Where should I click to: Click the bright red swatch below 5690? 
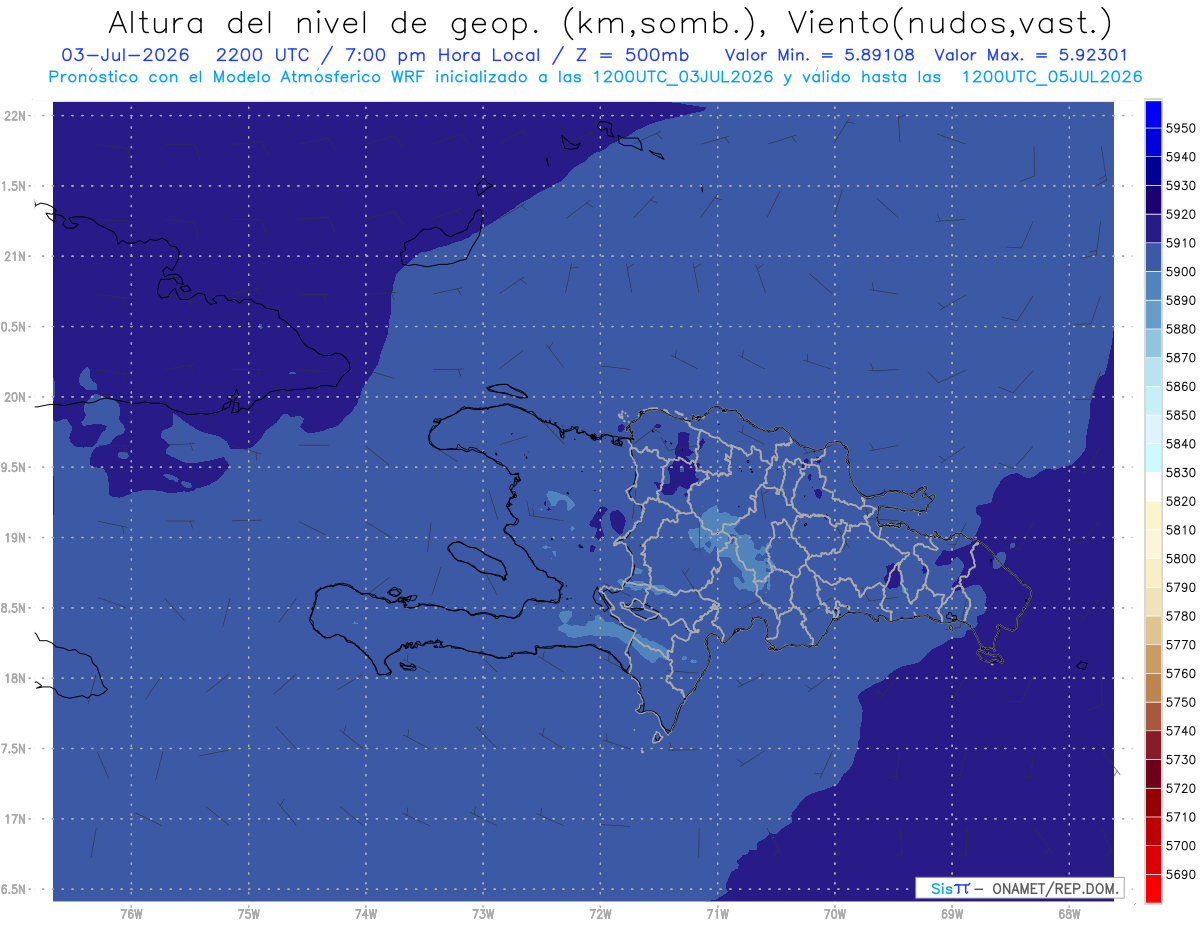pyautogui.click(x=1153, y=888)
